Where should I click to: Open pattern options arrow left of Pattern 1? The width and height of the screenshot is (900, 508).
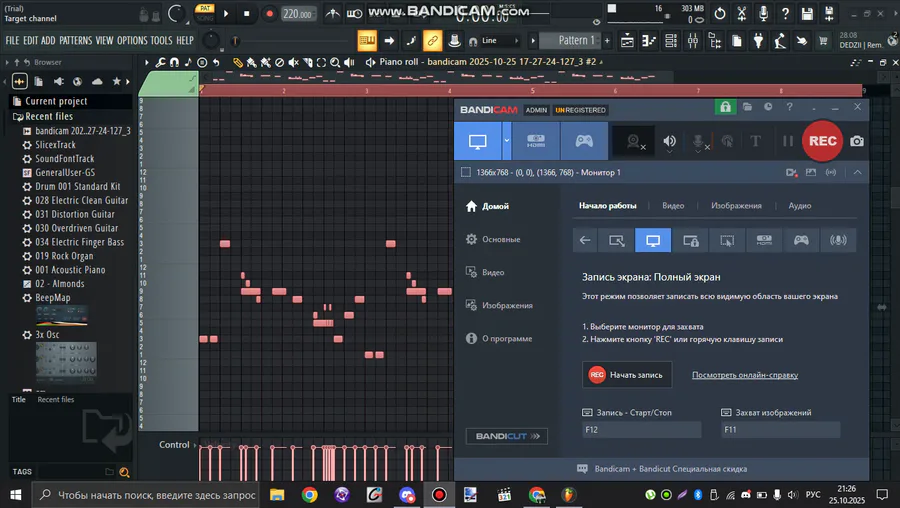click(533, 40)
